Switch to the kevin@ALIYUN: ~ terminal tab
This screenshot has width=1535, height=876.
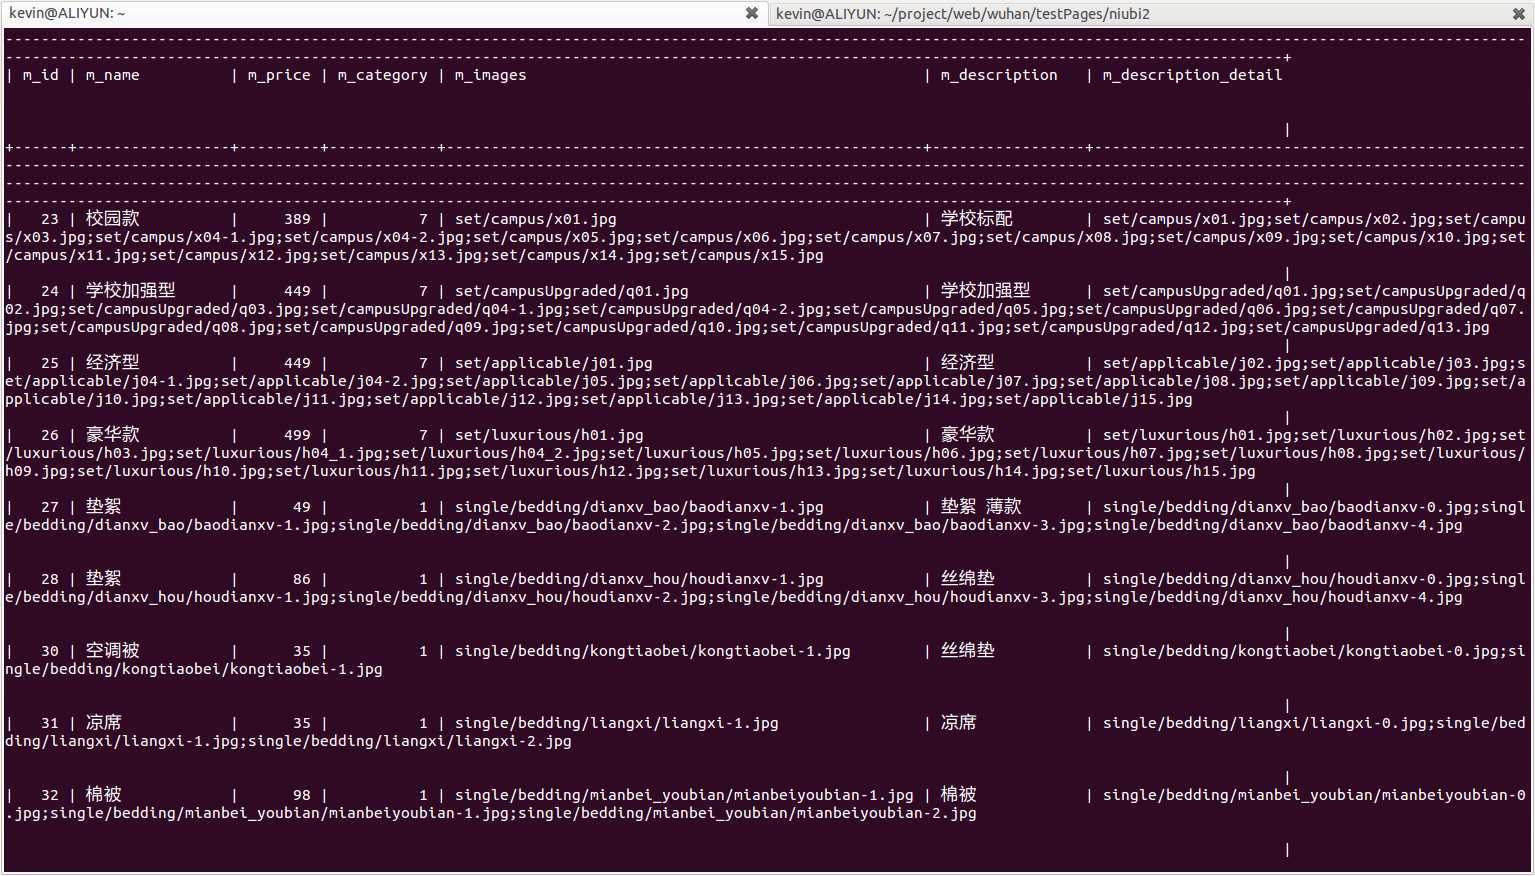[x=383, y=13]
